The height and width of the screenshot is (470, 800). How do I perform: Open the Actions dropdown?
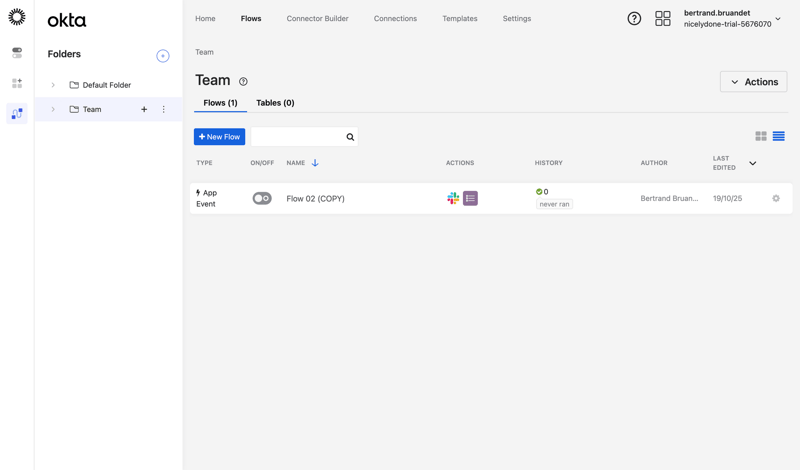tap(754, 82)
